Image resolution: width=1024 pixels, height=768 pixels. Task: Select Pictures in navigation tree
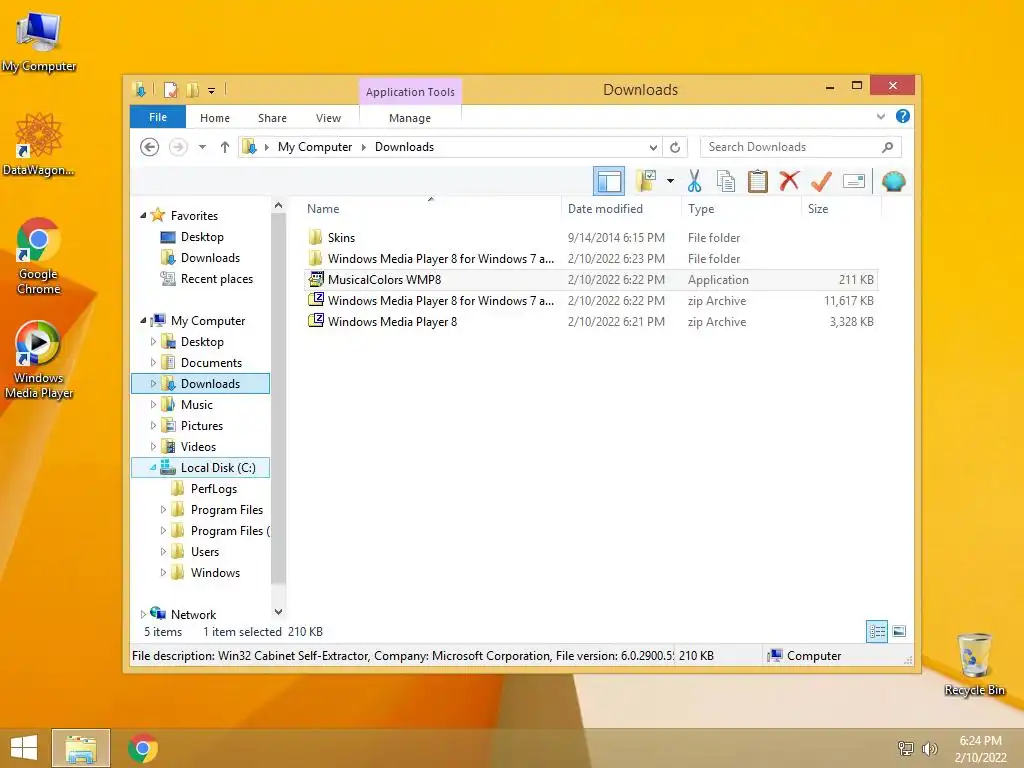pyautogui.click(x=201, y=426)
